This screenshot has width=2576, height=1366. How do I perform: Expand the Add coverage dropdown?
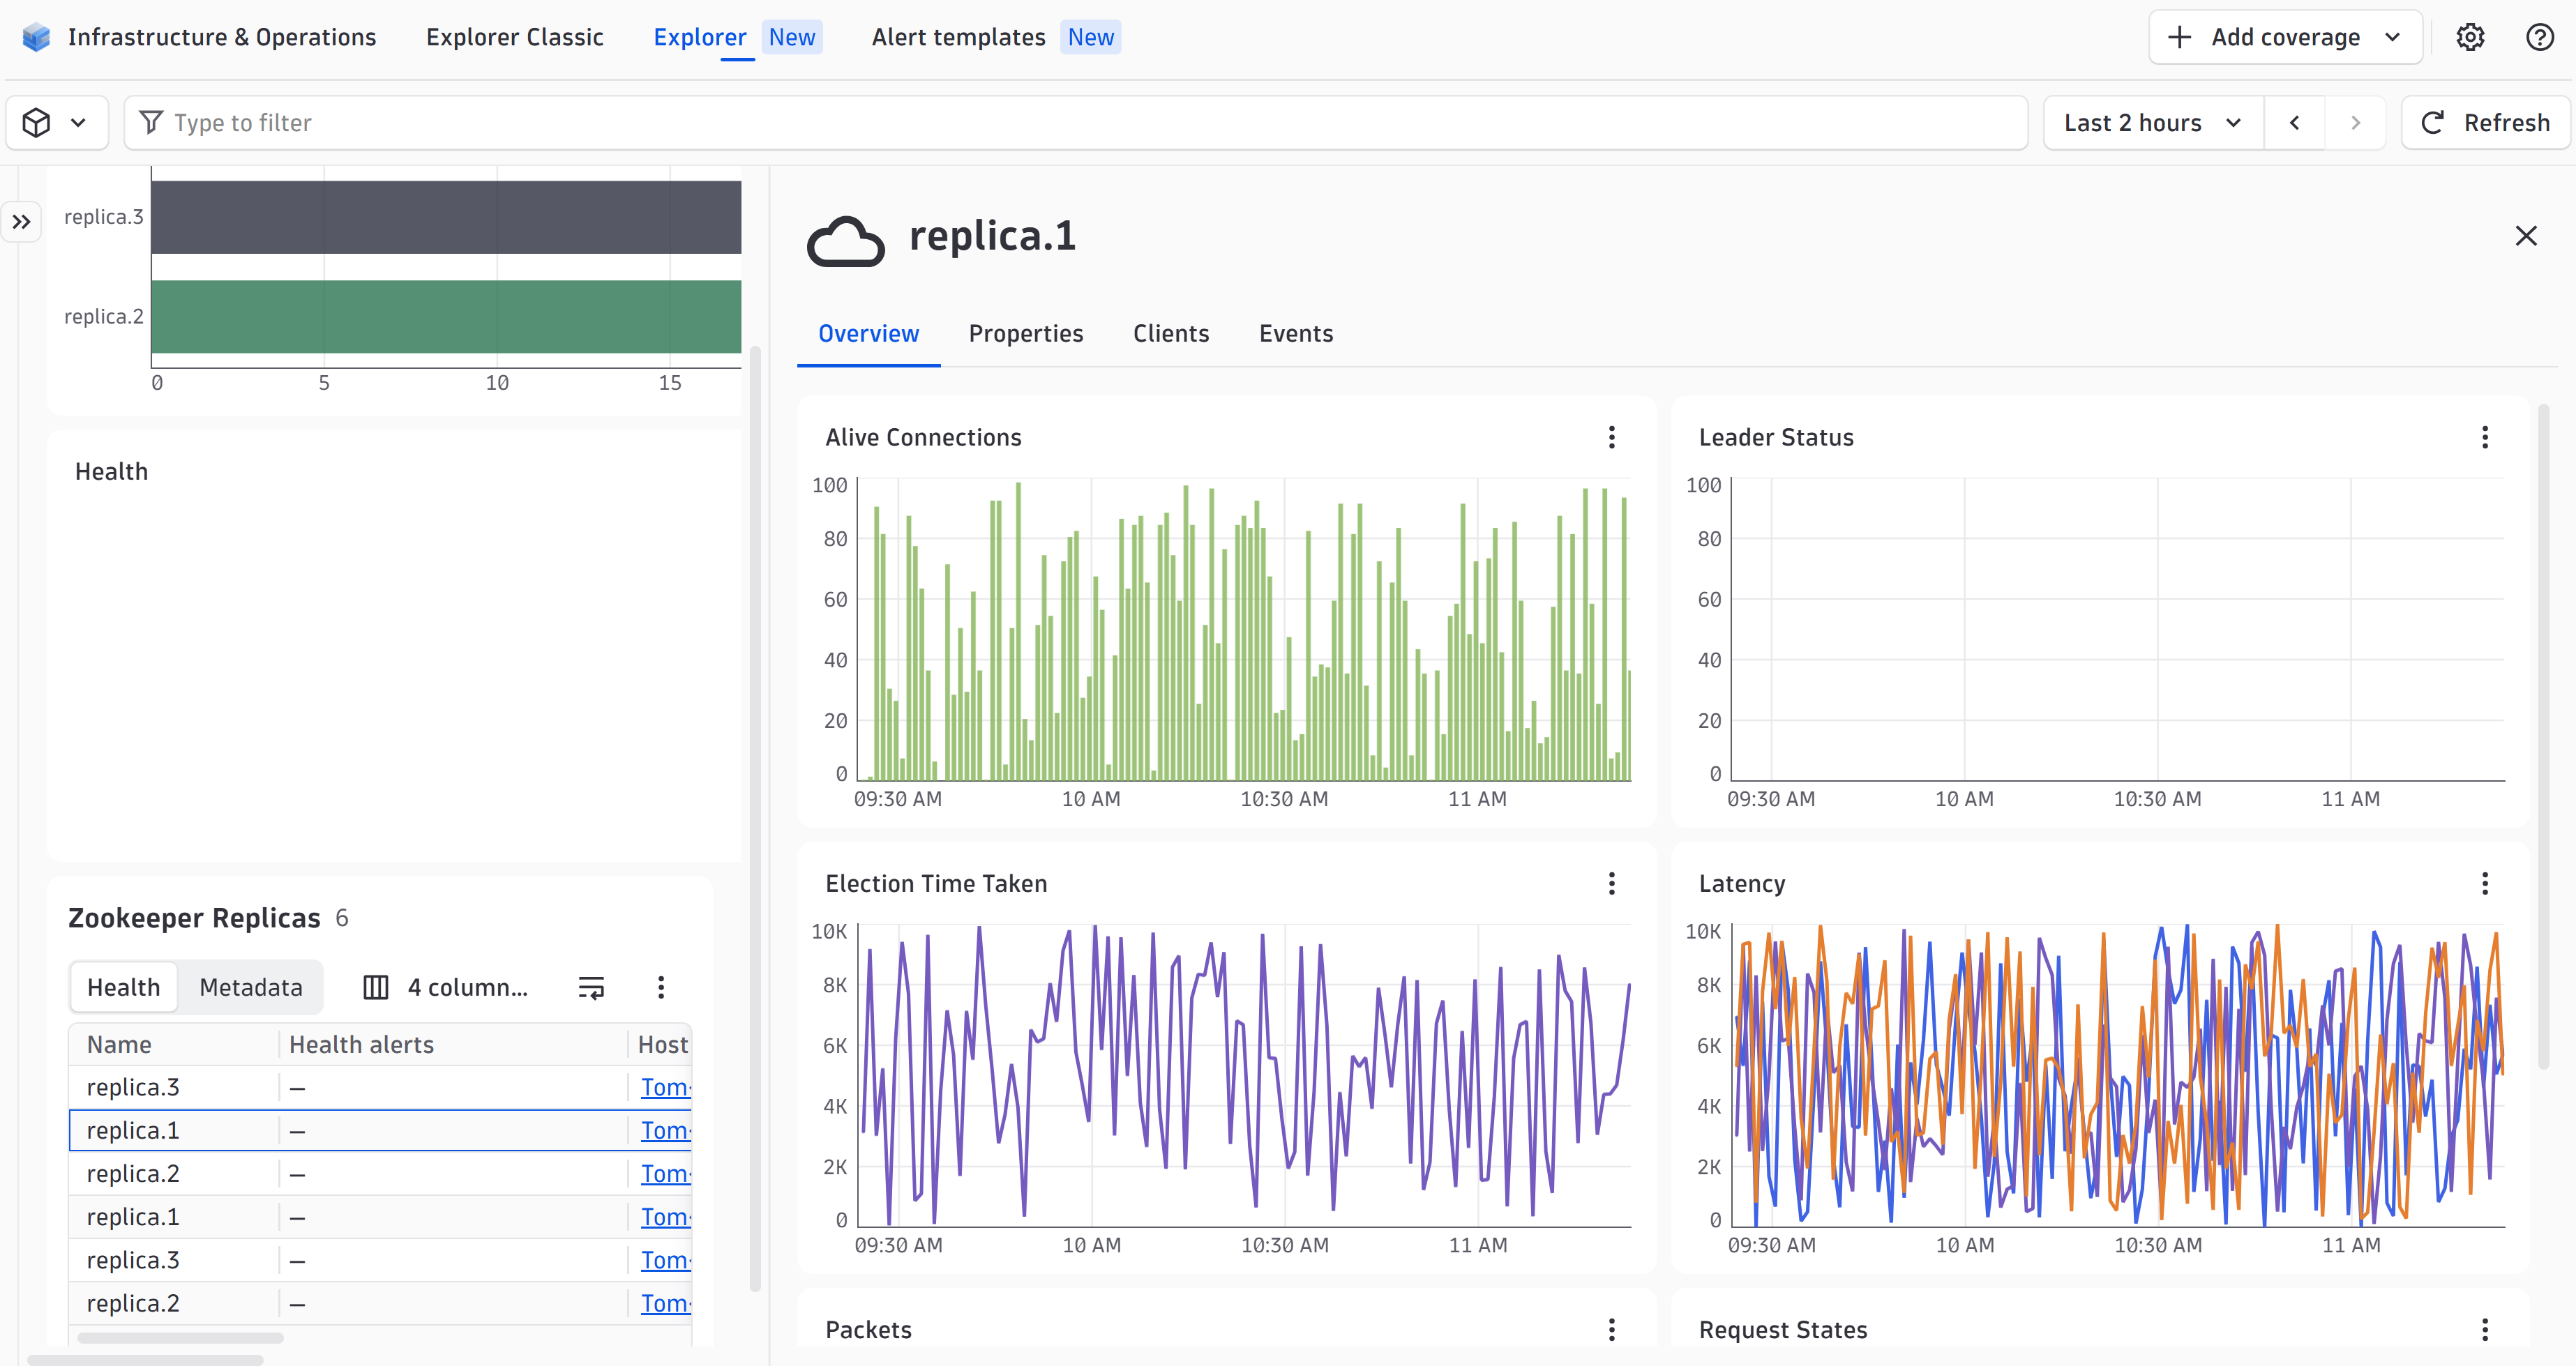(x=2286, y=37)
